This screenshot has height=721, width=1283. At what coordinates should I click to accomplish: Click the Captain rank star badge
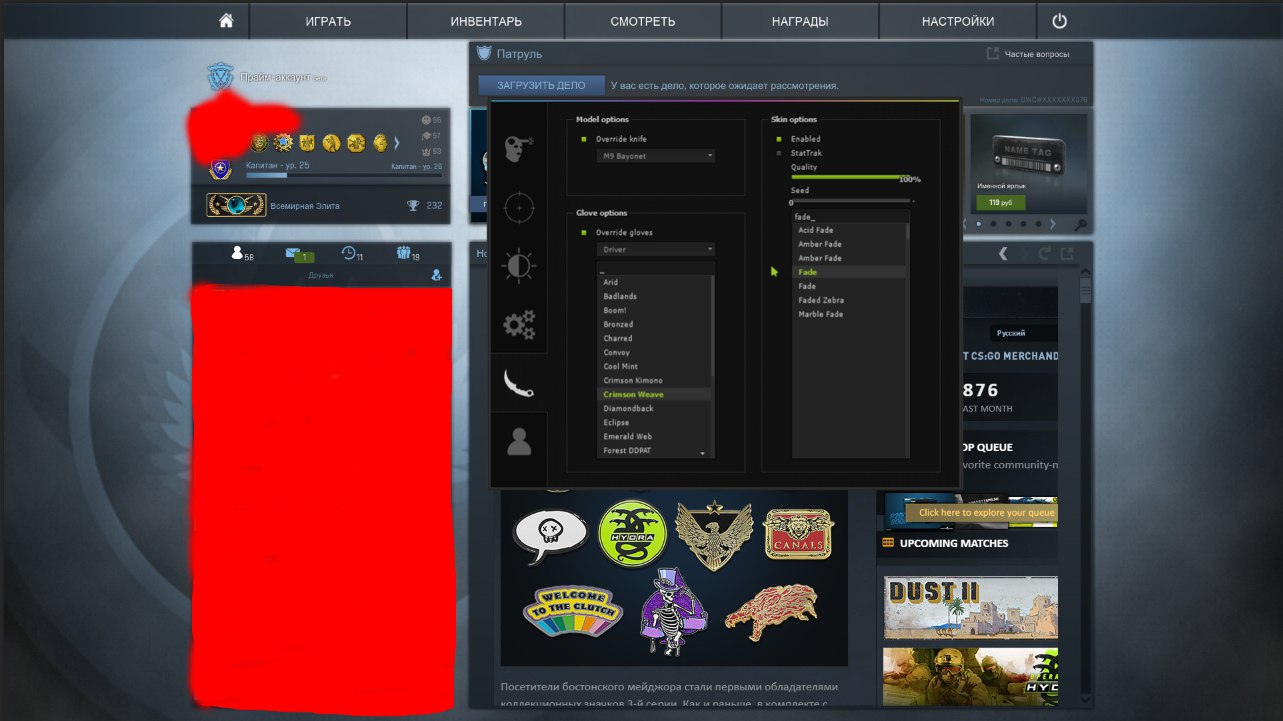[220, 169]
